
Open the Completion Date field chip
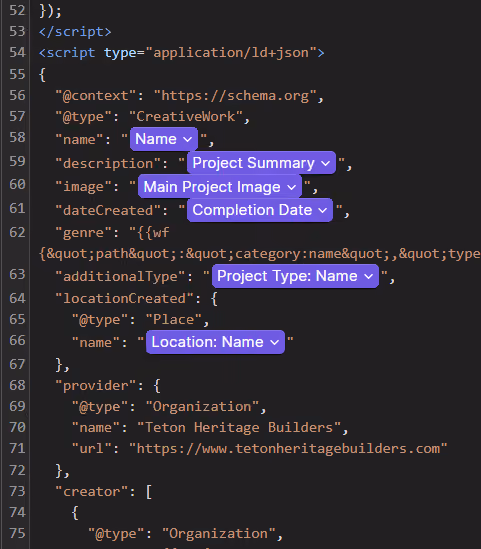tap(260, 210)
